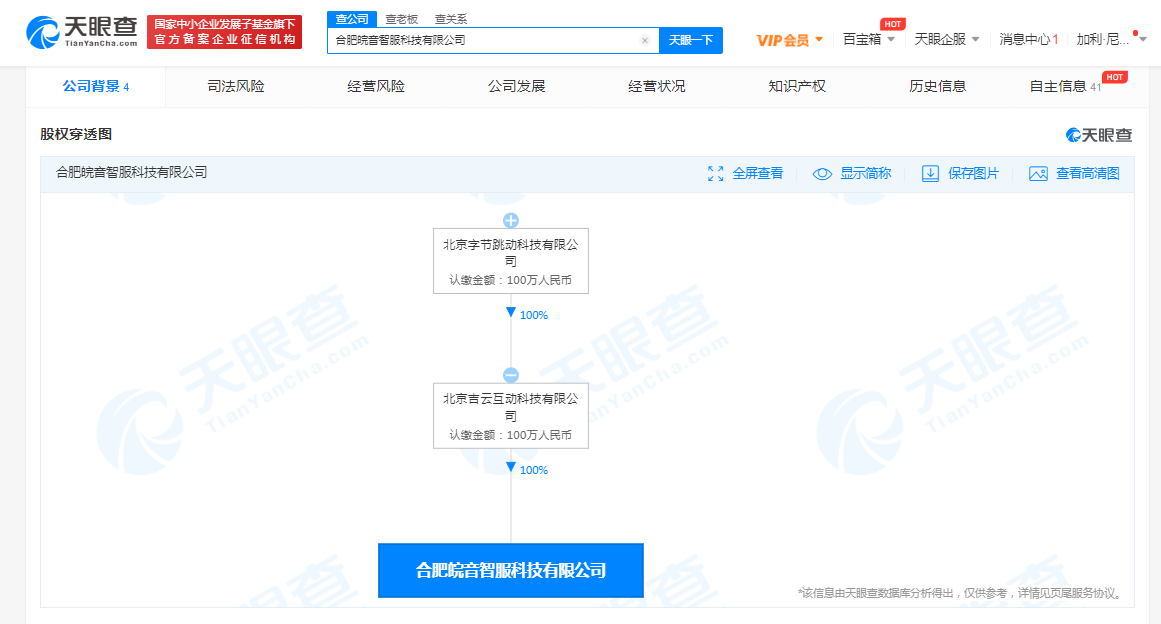Click the 显示简称 label
The image size is (1161, 624).
pos(866,173)
